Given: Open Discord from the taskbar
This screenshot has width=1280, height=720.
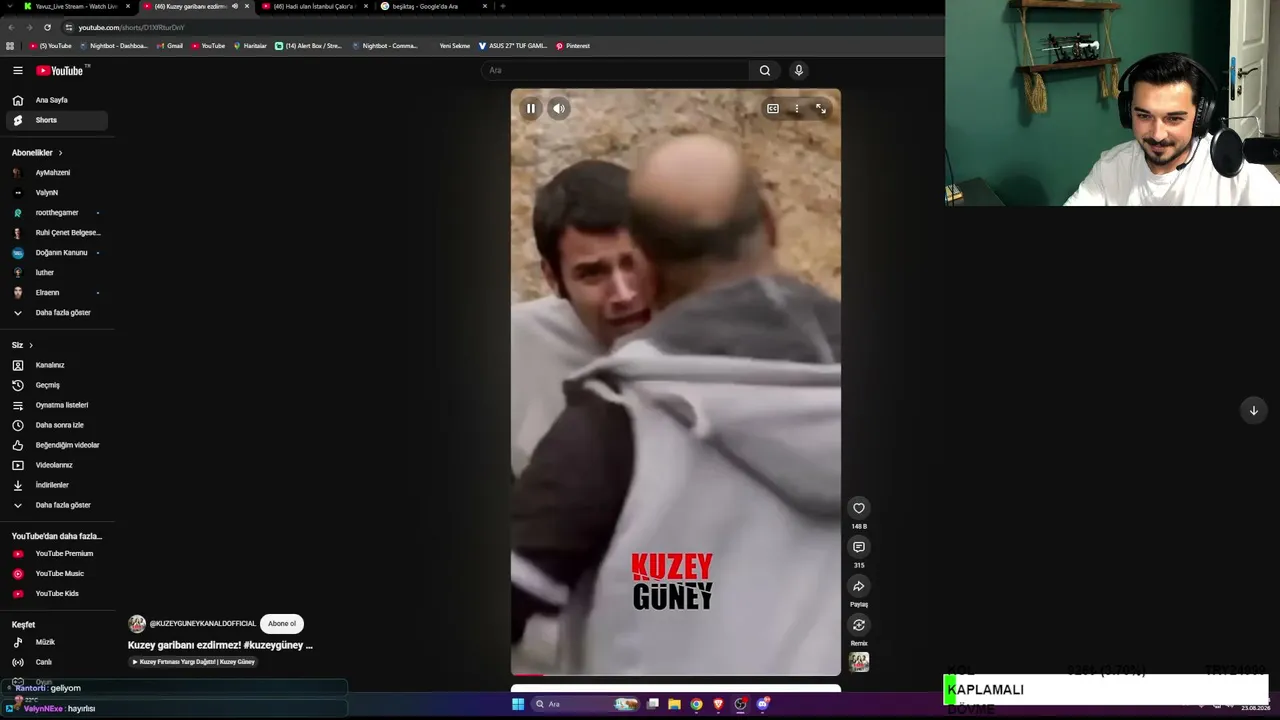Looking at the screenshot, I should [x=762, y=704].
